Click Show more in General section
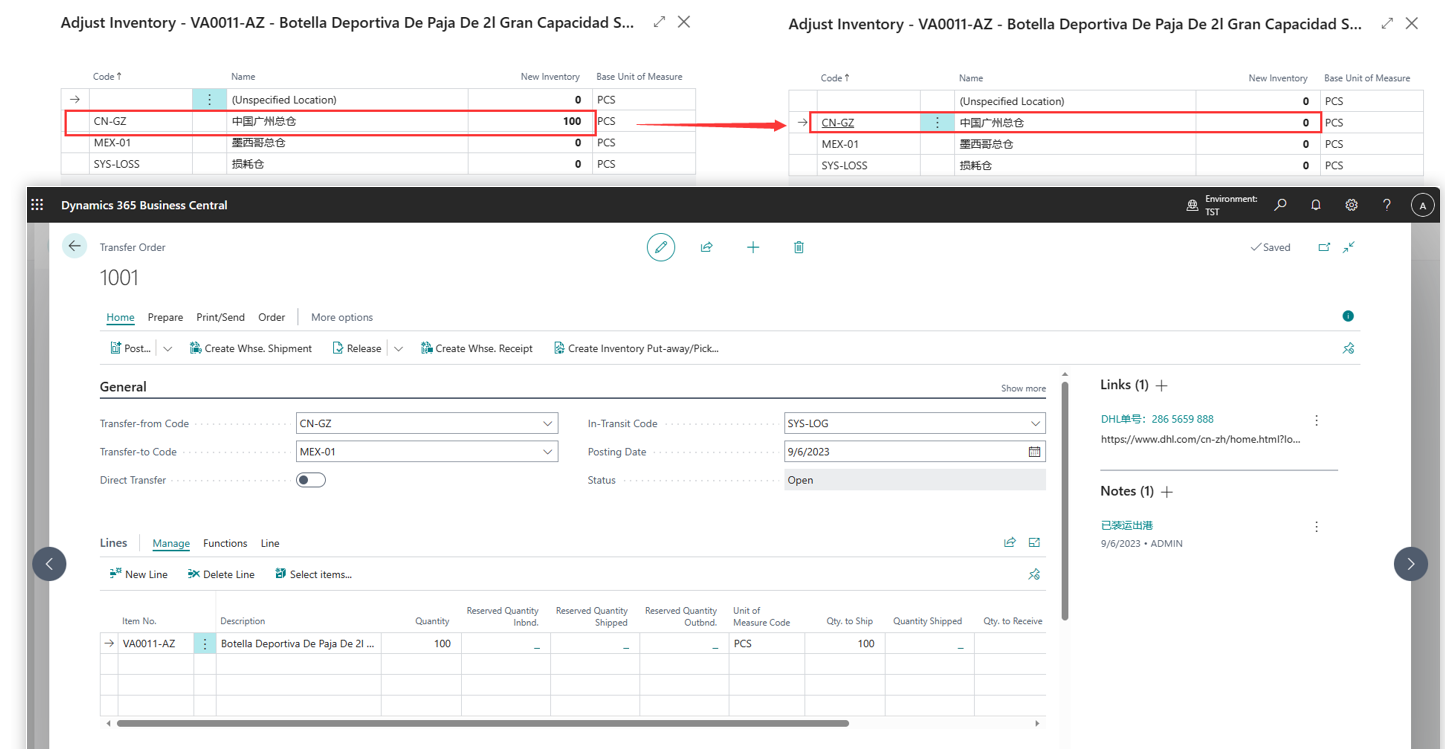This screenshot has width=1445, height=749. pos(1023,388)
